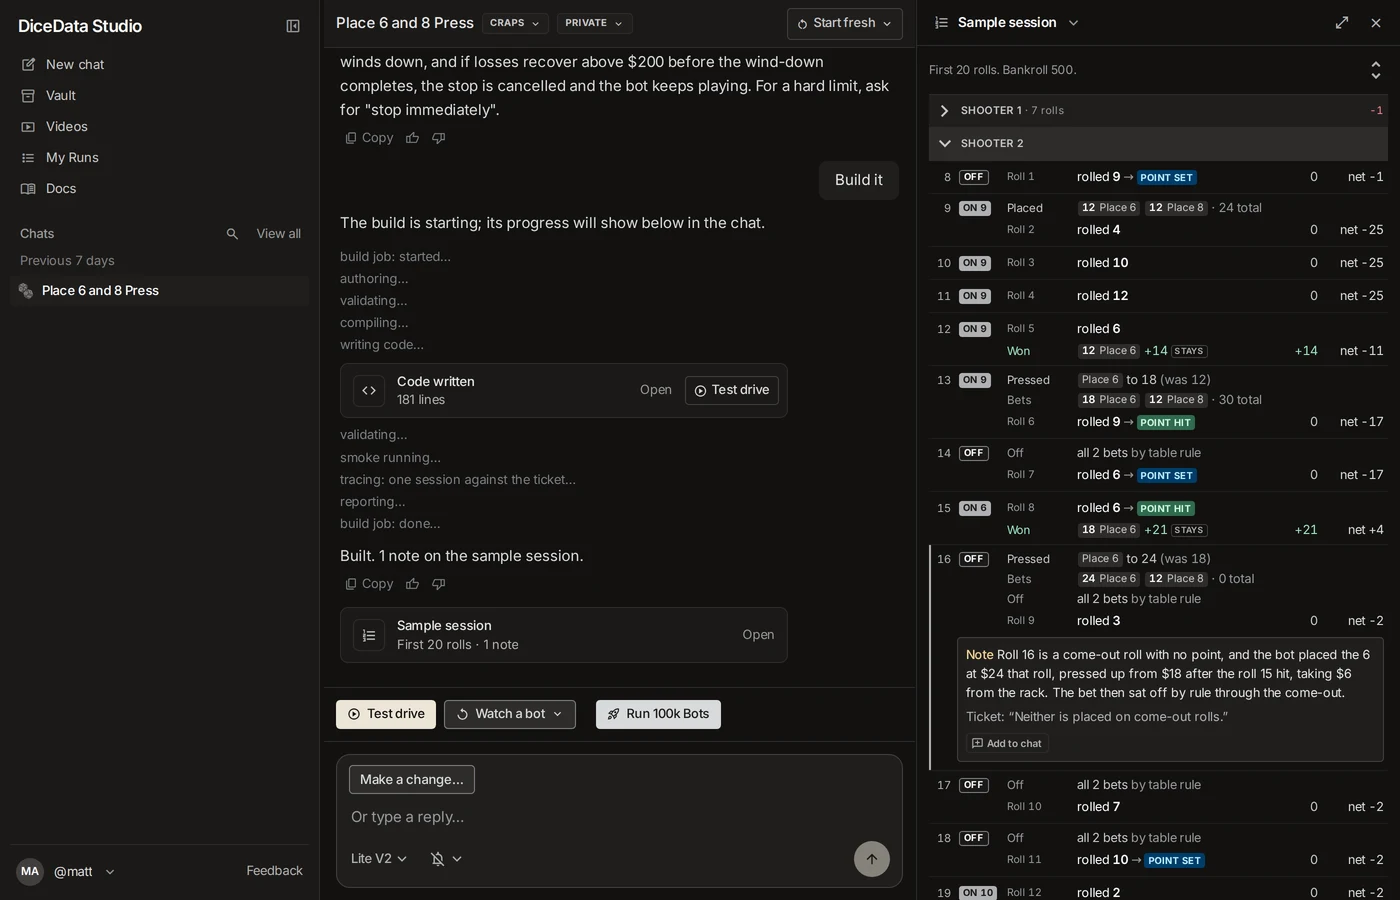Click the Sample session list icon in chat
1400x900 pixels.
tap(369, 635)
